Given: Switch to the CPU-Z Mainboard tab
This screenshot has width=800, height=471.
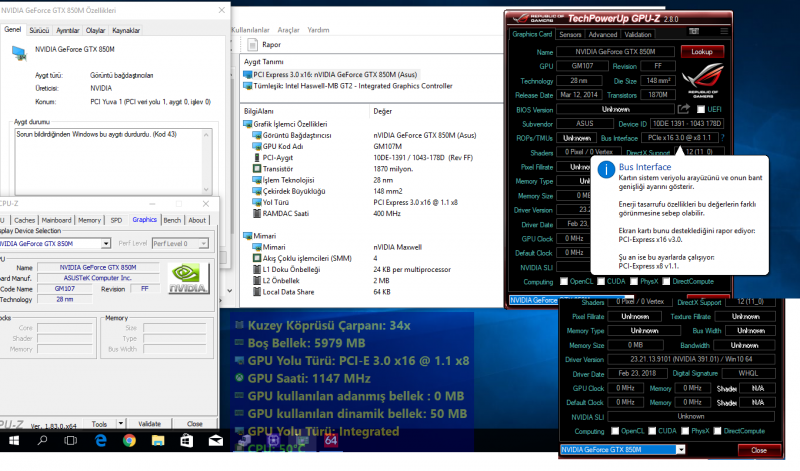Looking at the screenshot, I should (x=56, y=220).
